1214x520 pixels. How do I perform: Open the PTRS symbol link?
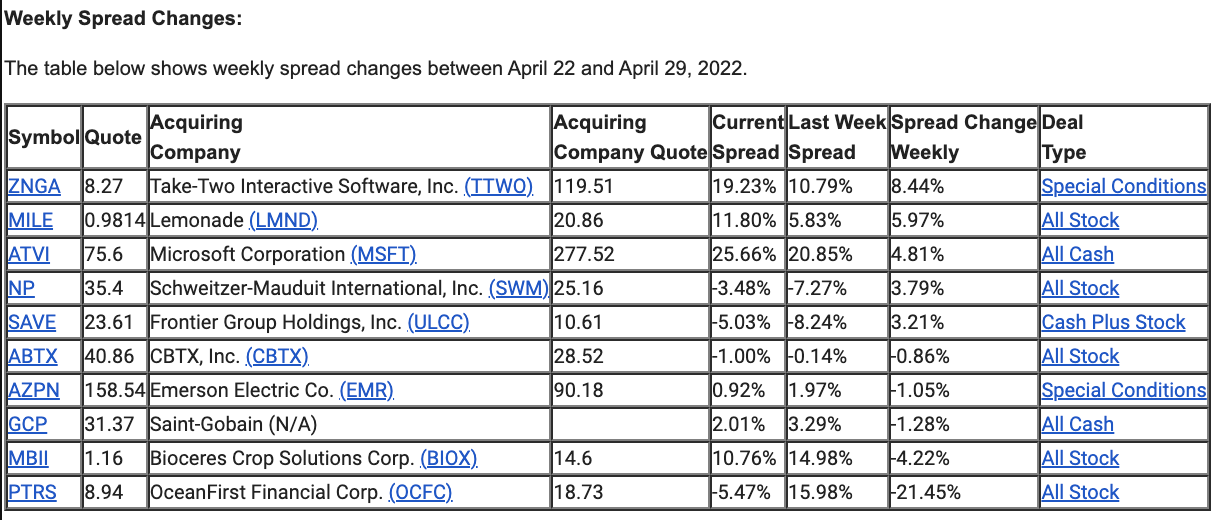point(33,493)
